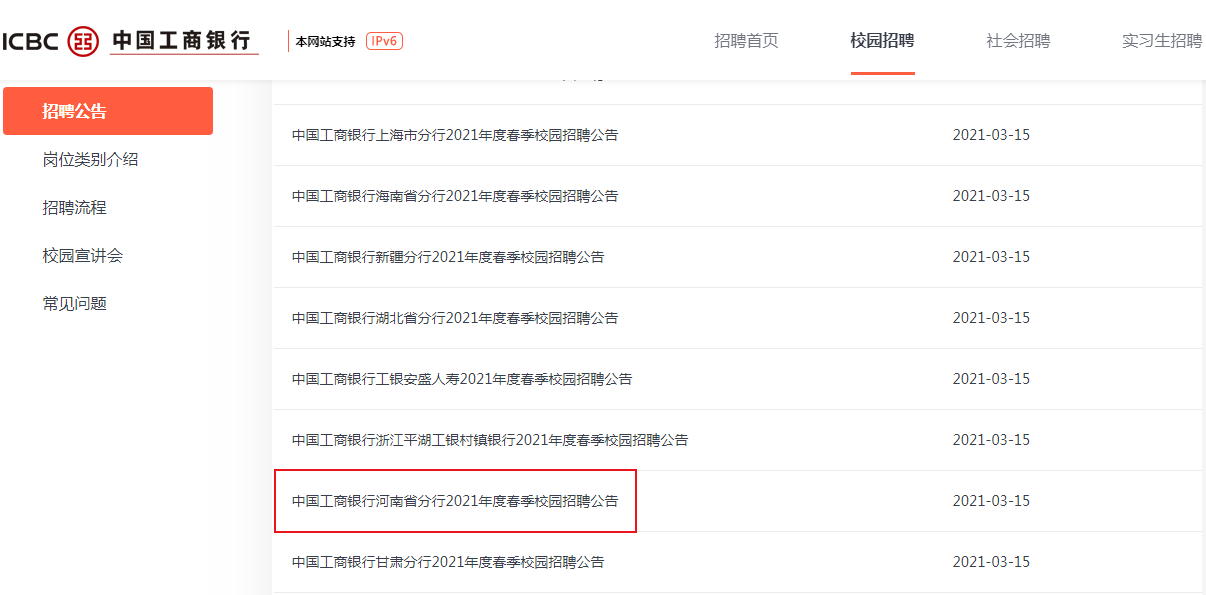The image size is (1206, 595).
Task: Open the highlighted 河南省分行 recruitment notice
Action: [455, 501]
